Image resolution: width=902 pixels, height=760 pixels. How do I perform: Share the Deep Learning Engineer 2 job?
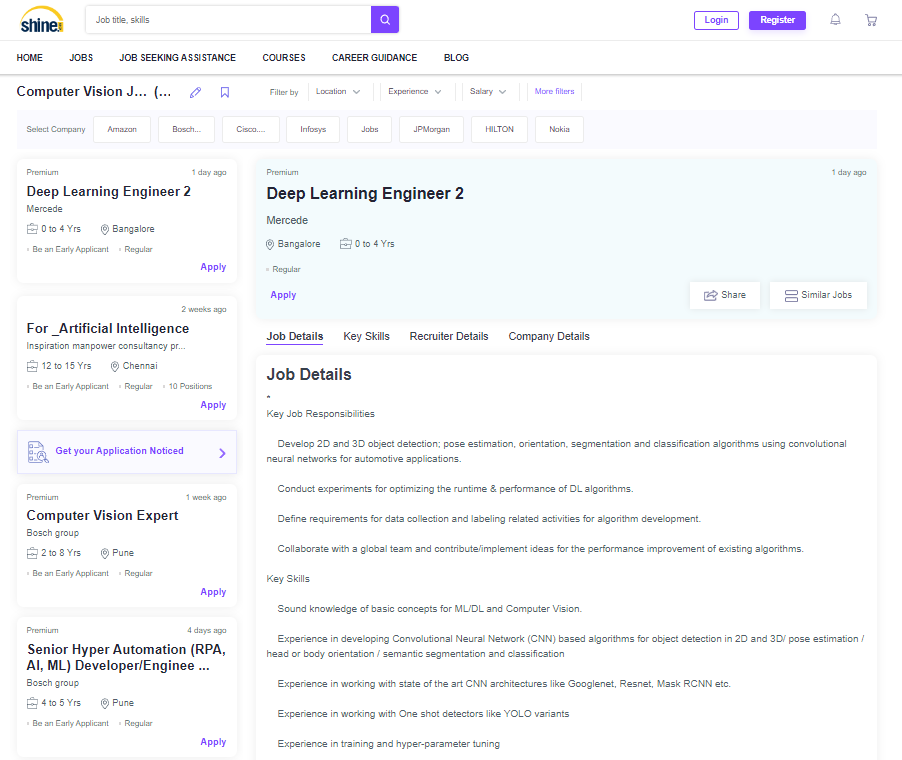pyautogui.click(x=725, y=295)
